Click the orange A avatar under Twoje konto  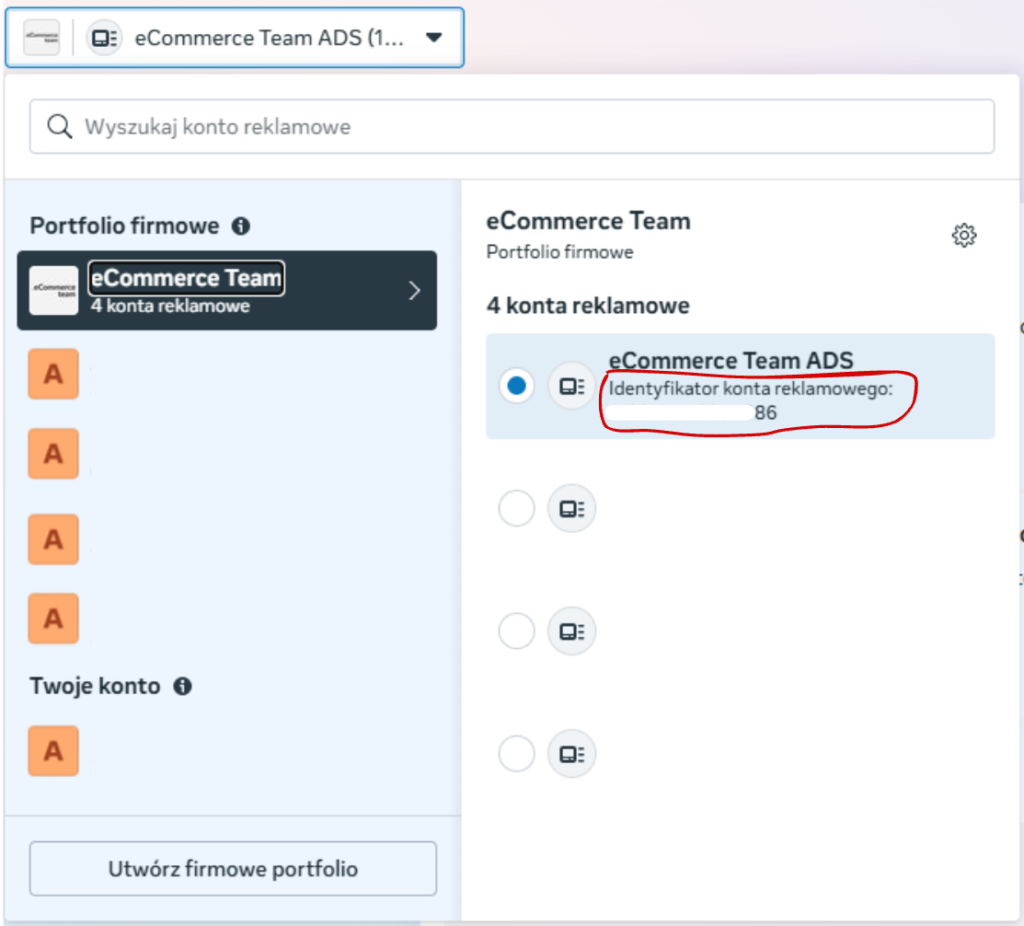(x=53, y=751)
